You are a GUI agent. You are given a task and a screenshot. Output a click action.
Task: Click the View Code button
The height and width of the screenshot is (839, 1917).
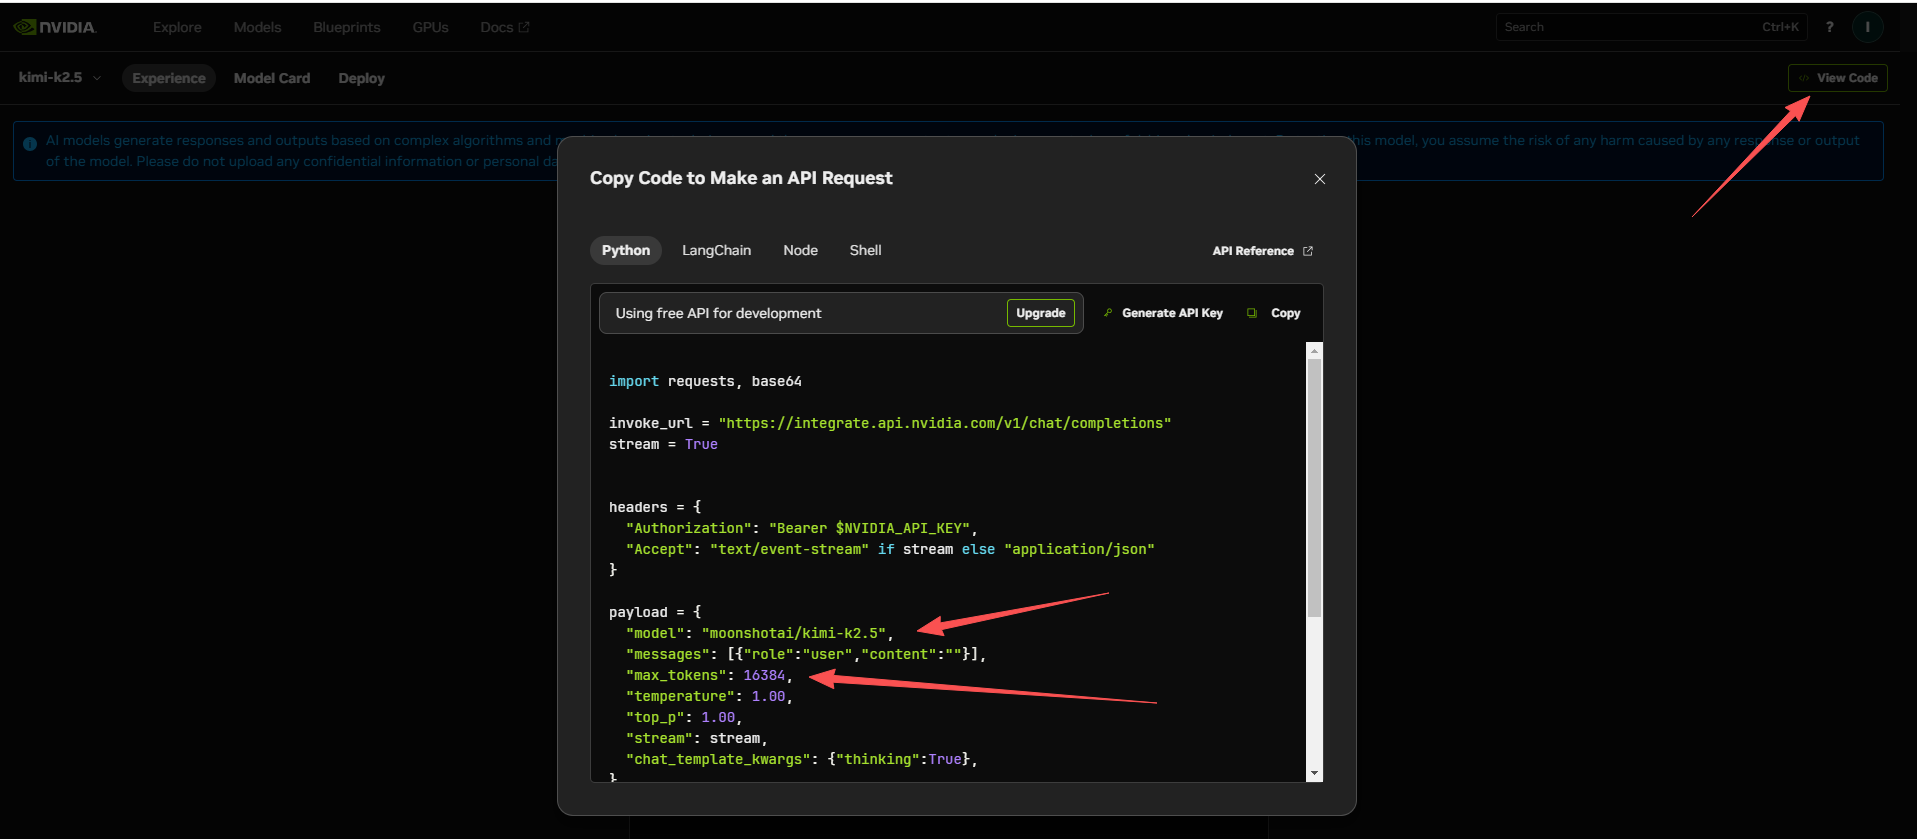[x=1837, y=78]
